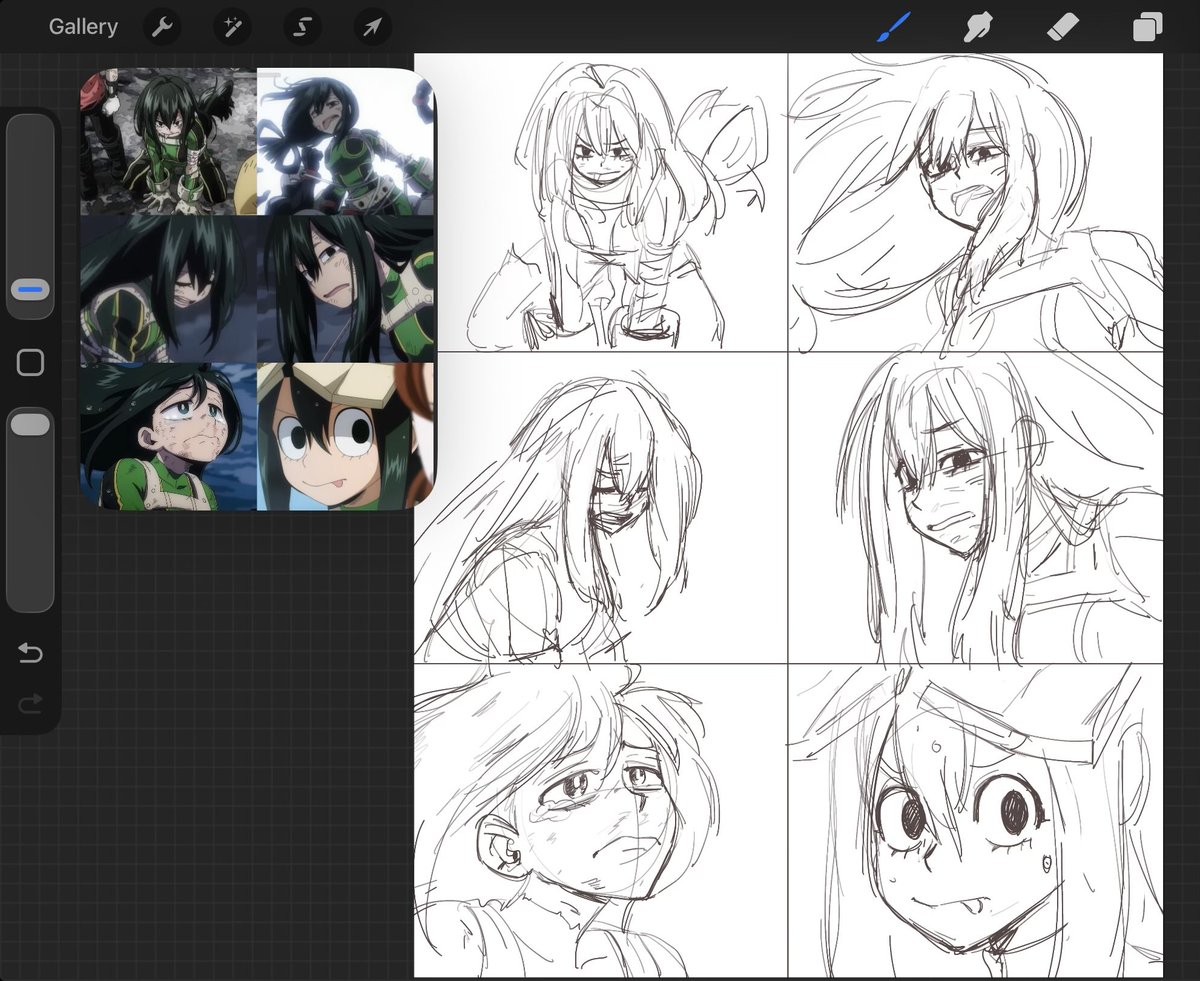Open the Selection tool
Viewport: 1200px width, 981px height.
point(302,27)
